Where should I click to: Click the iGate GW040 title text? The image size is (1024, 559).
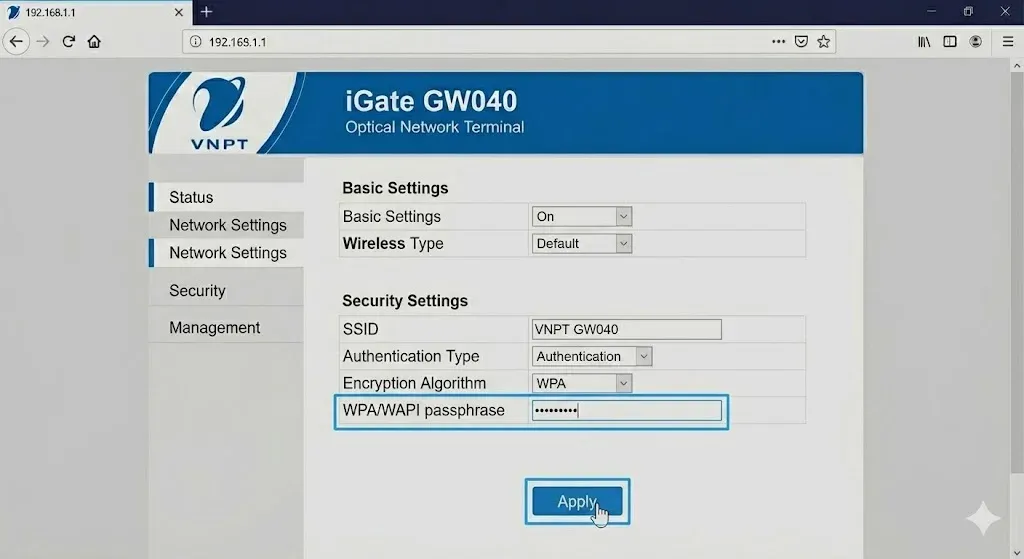pyautogui.click(x=431, y=101)
